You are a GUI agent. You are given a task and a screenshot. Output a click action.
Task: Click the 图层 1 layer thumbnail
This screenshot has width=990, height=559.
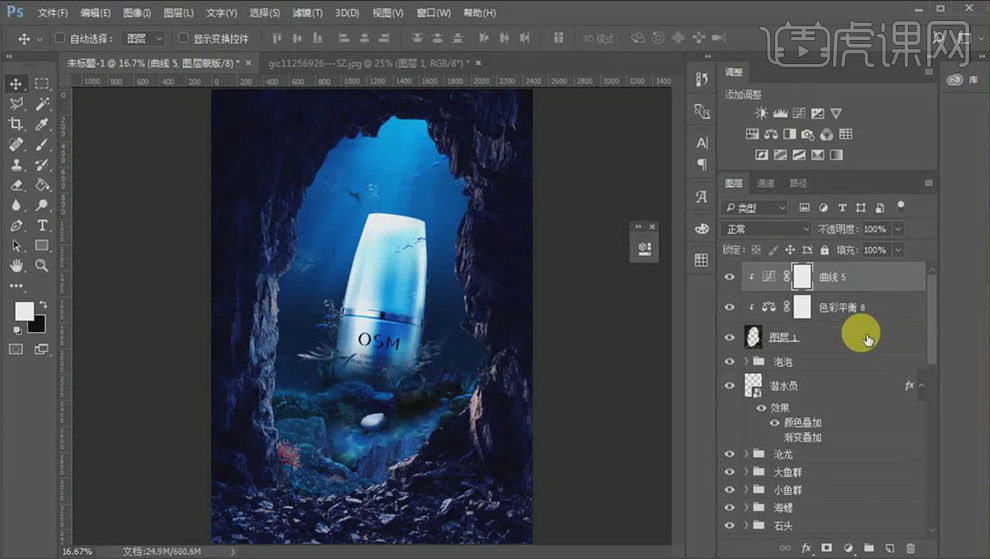754,337
